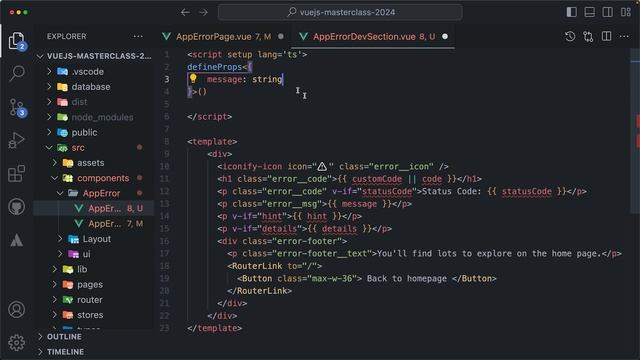Open the Customize Layout icon
This screenshot has height=360, width=640.
pyautogui.click(x=626, y=12)
